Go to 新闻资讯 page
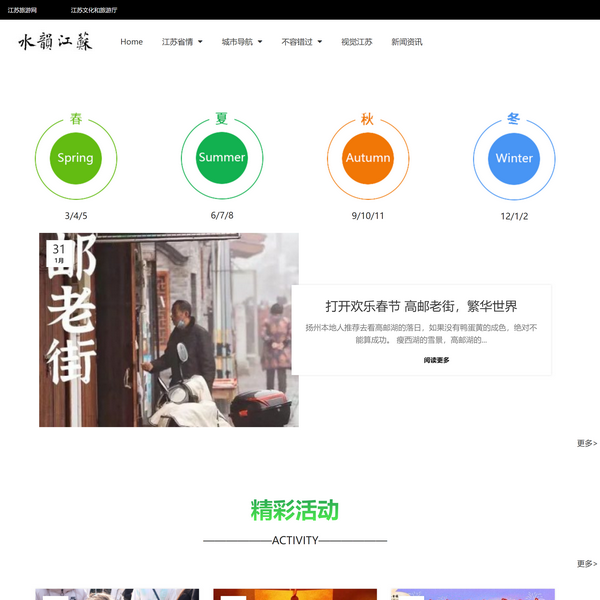 click(406, 42)
